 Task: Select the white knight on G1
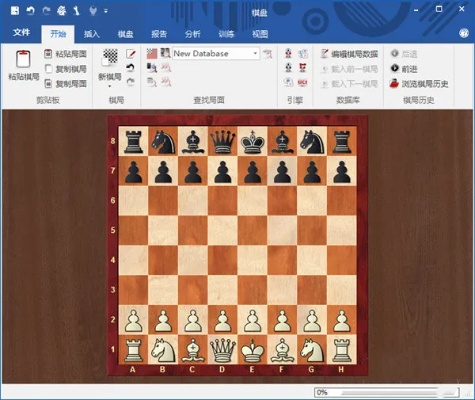[x=312, y=350]
